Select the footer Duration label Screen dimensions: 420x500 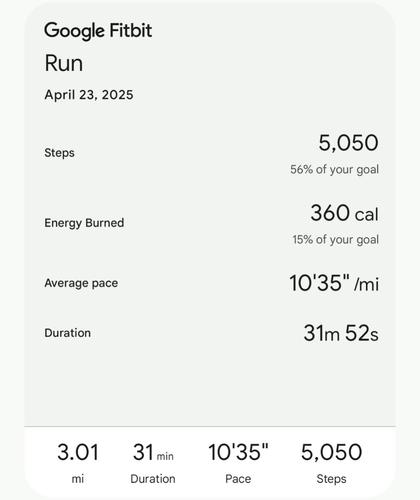pos(153,479)
